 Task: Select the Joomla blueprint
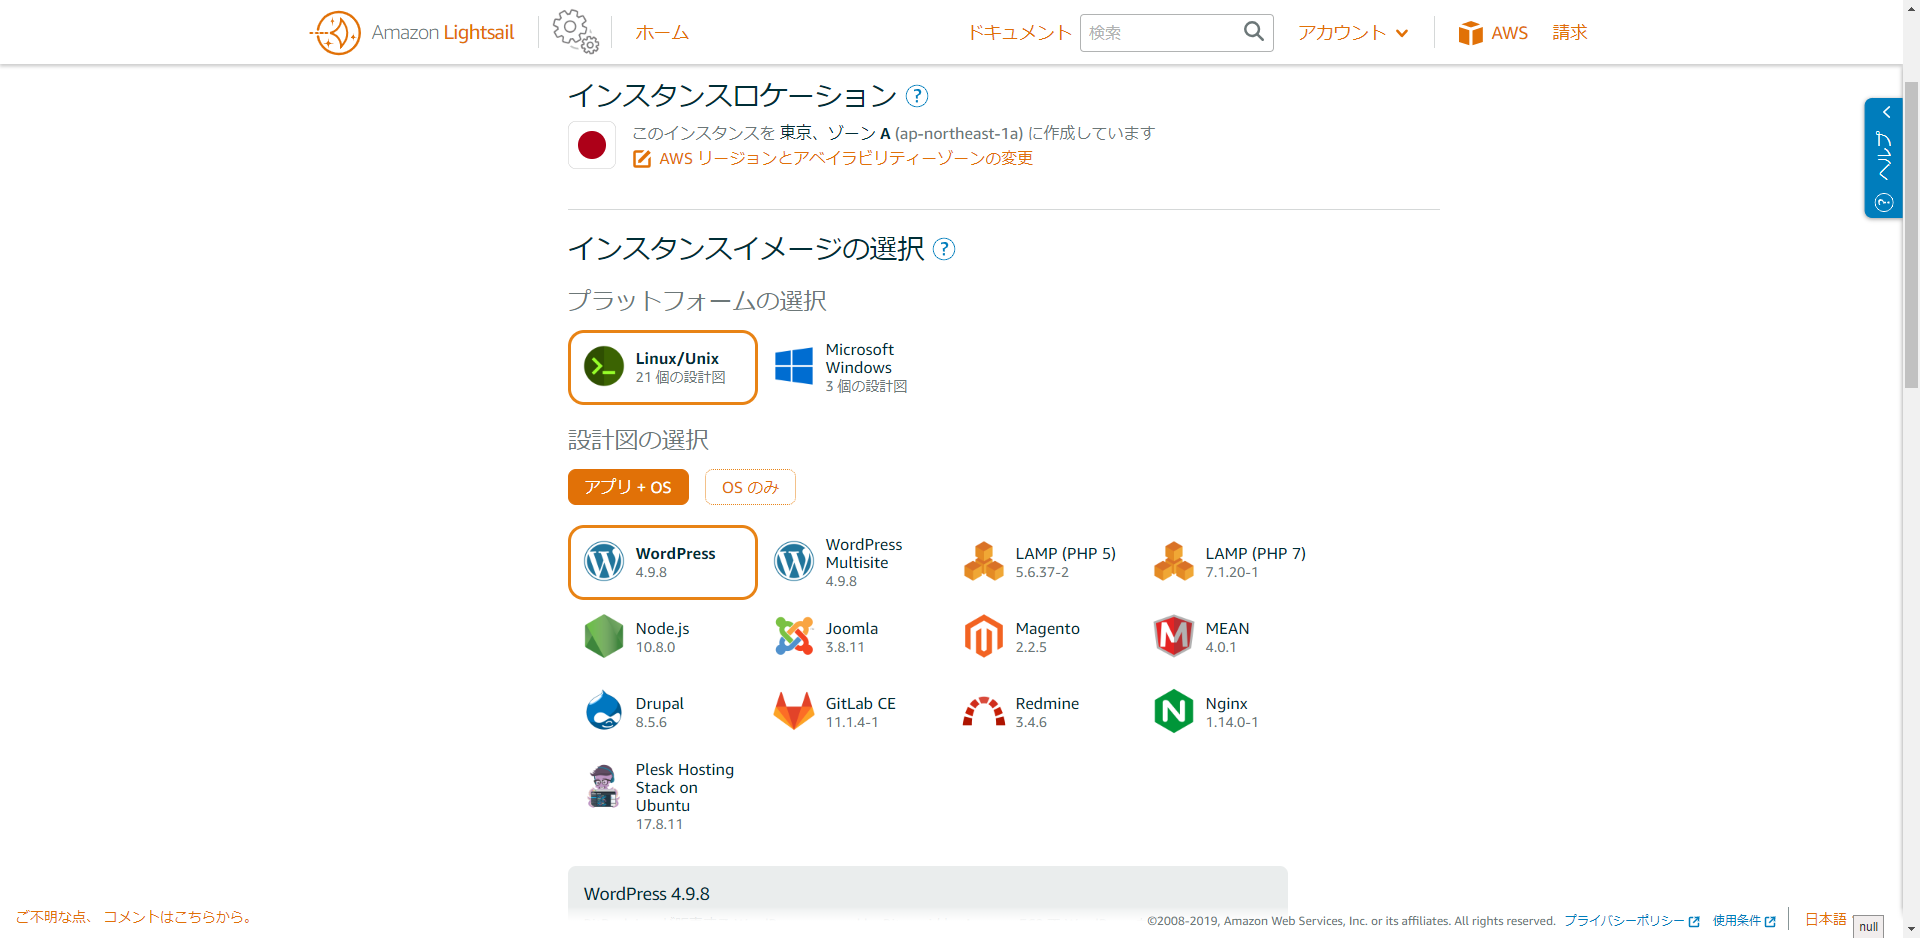[853, 637]
